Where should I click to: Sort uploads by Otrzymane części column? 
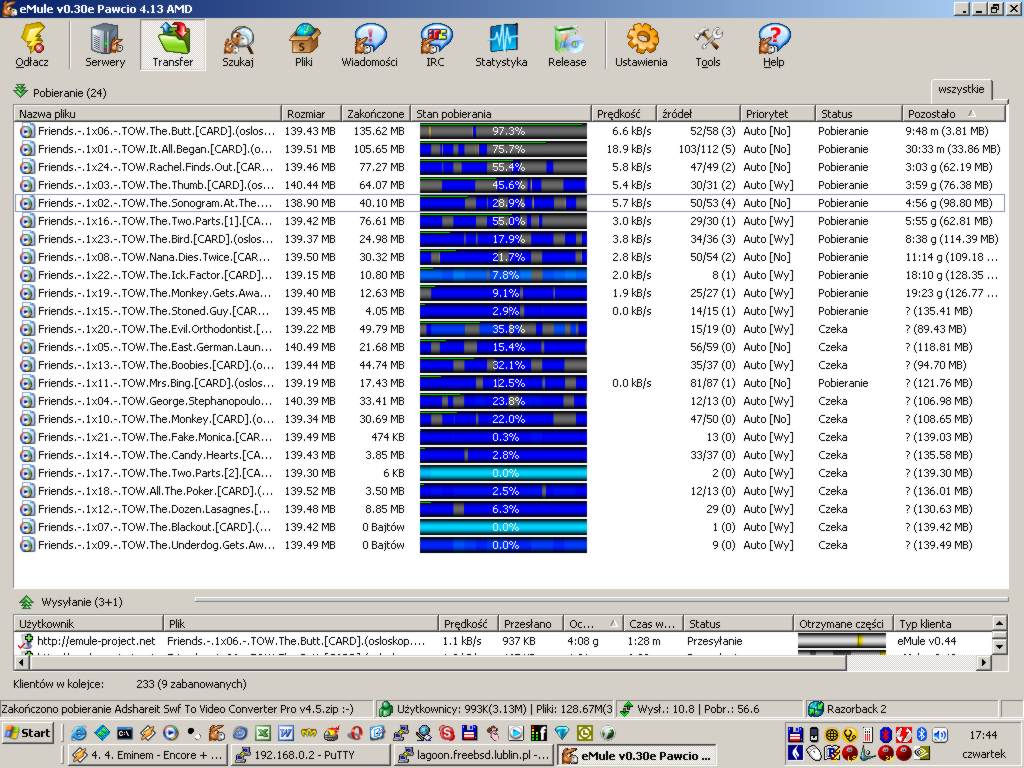(x=842, y=624)
